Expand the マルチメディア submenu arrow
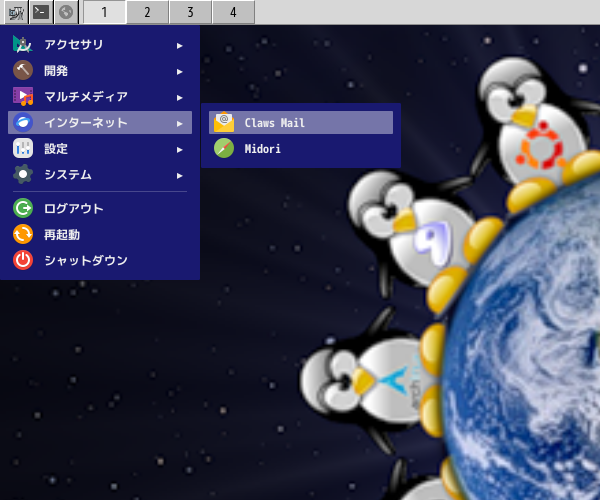The width and height of the screenshot is (600, 500). (179, 98)
